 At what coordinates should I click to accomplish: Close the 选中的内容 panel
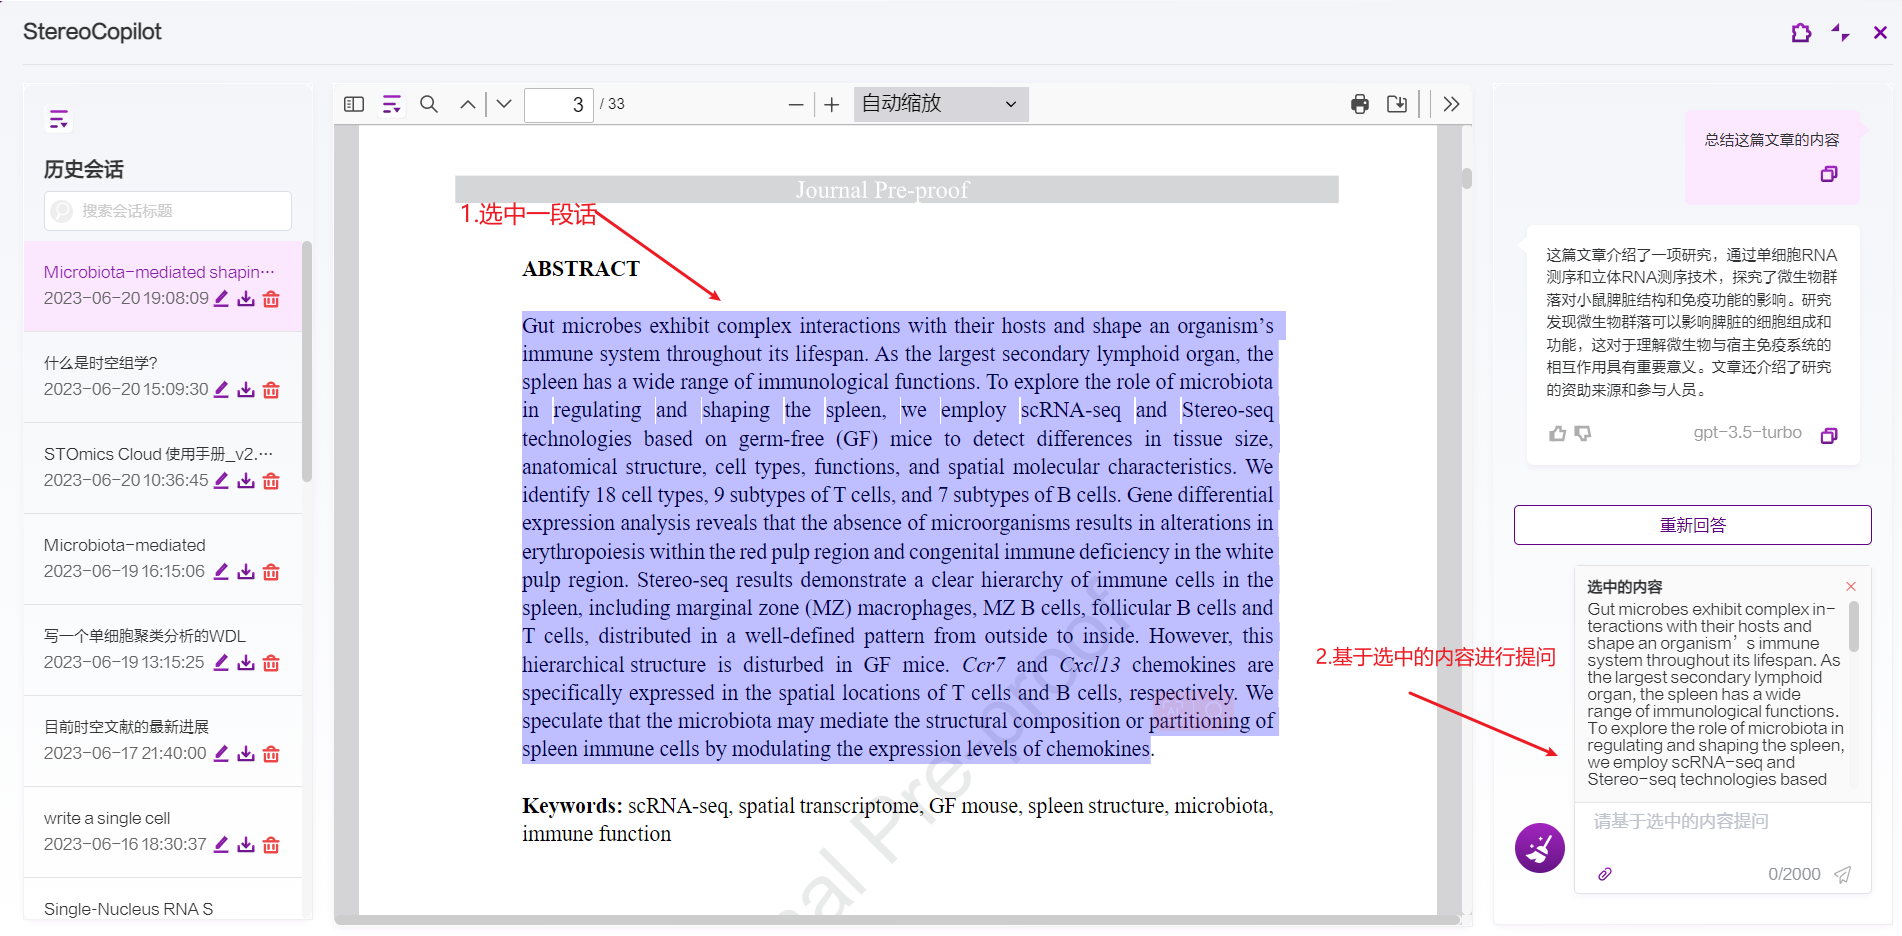click(x=1851, y=587)
